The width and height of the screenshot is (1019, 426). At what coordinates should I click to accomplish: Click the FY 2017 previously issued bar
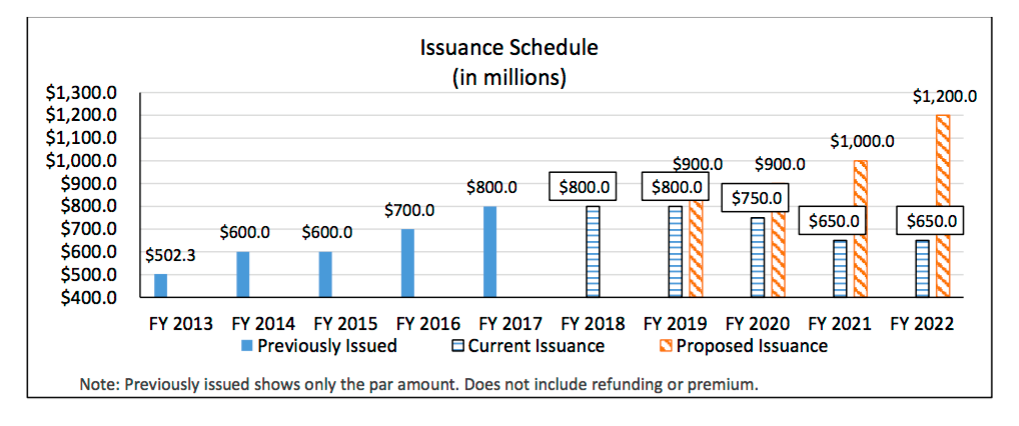coord(490,251)
